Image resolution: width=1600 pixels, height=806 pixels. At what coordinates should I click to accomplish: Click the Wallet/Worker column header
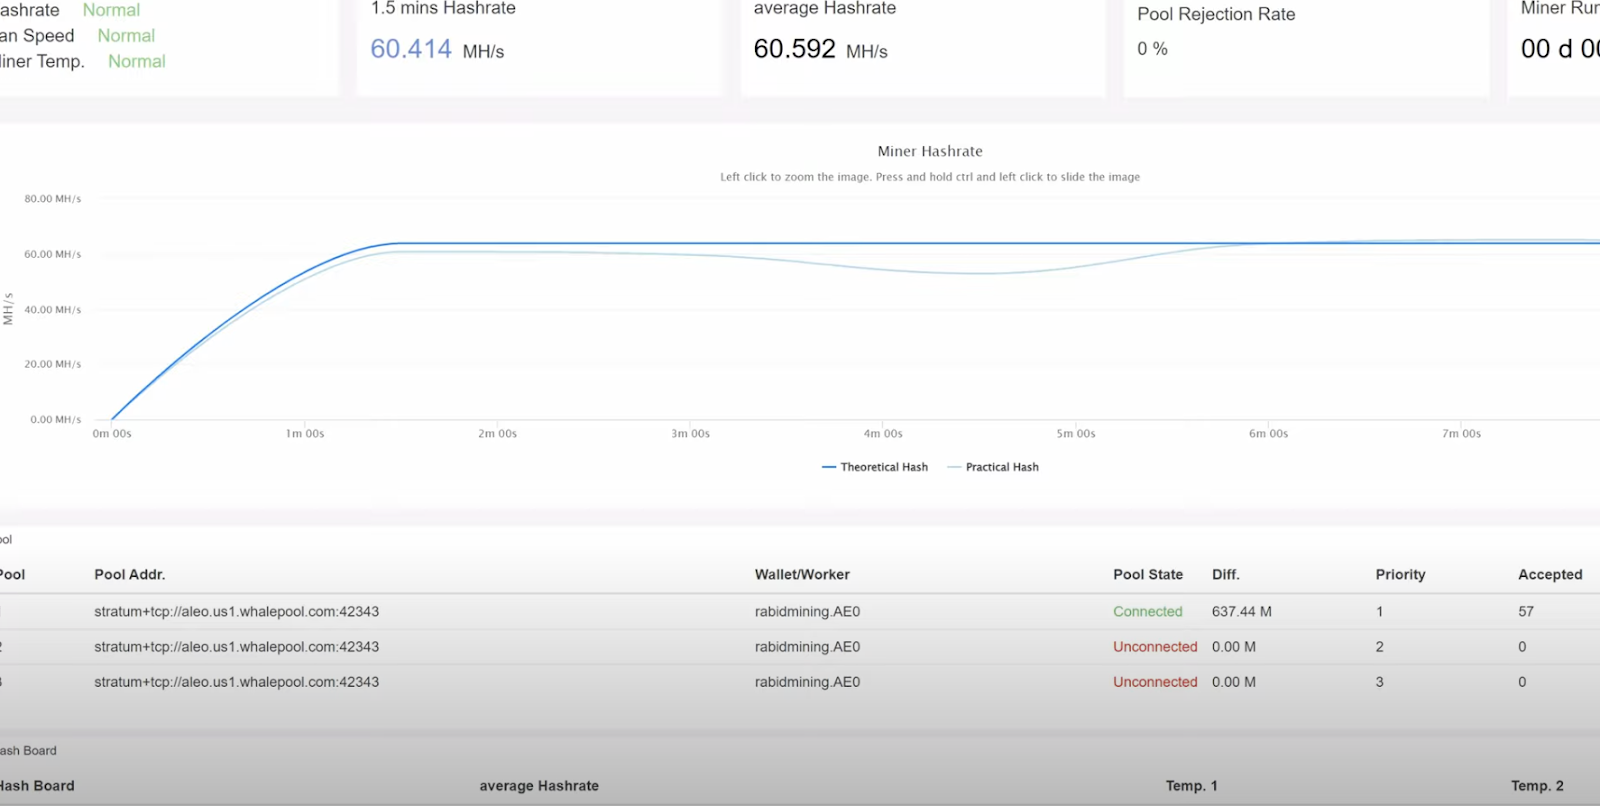[802, 575]
